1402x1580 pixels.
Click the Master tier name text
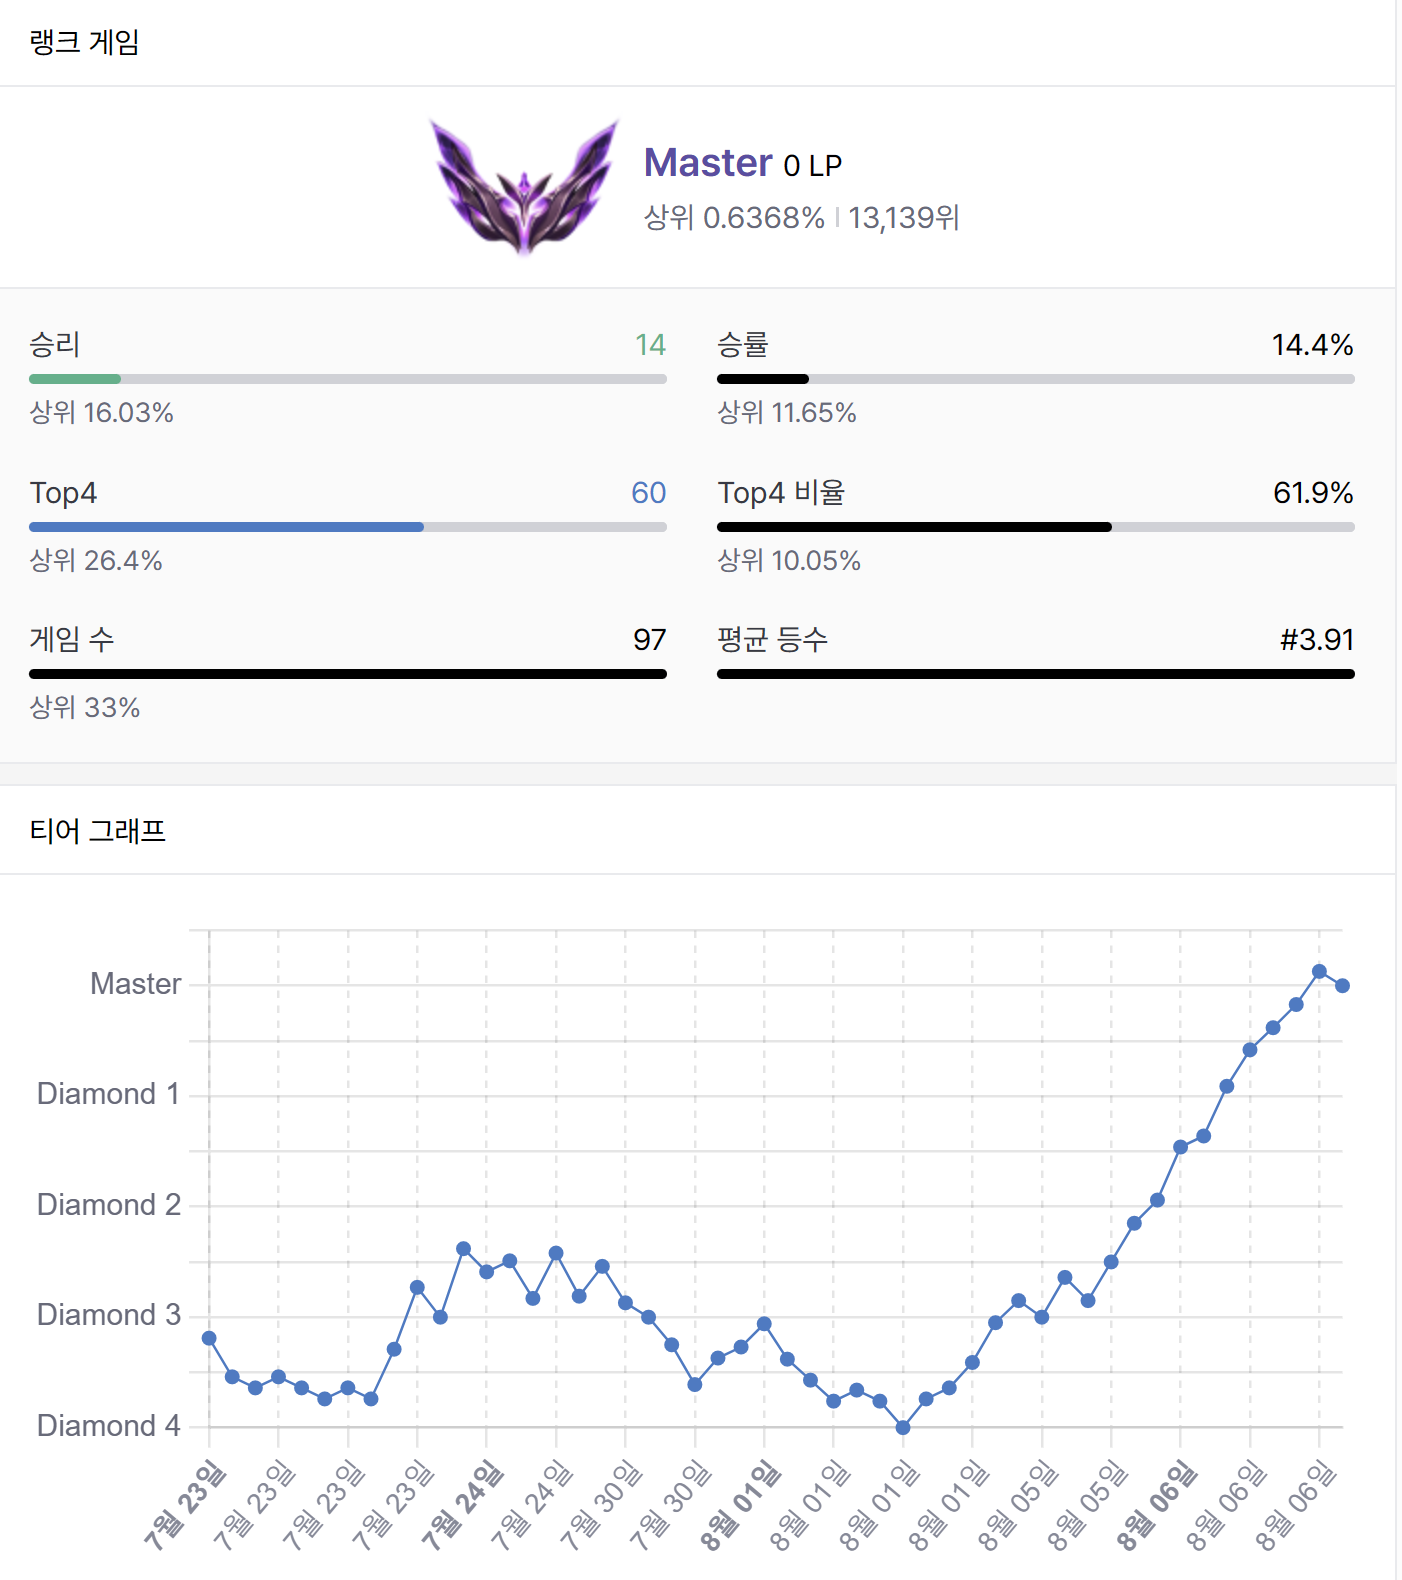(x=708, y=163)
